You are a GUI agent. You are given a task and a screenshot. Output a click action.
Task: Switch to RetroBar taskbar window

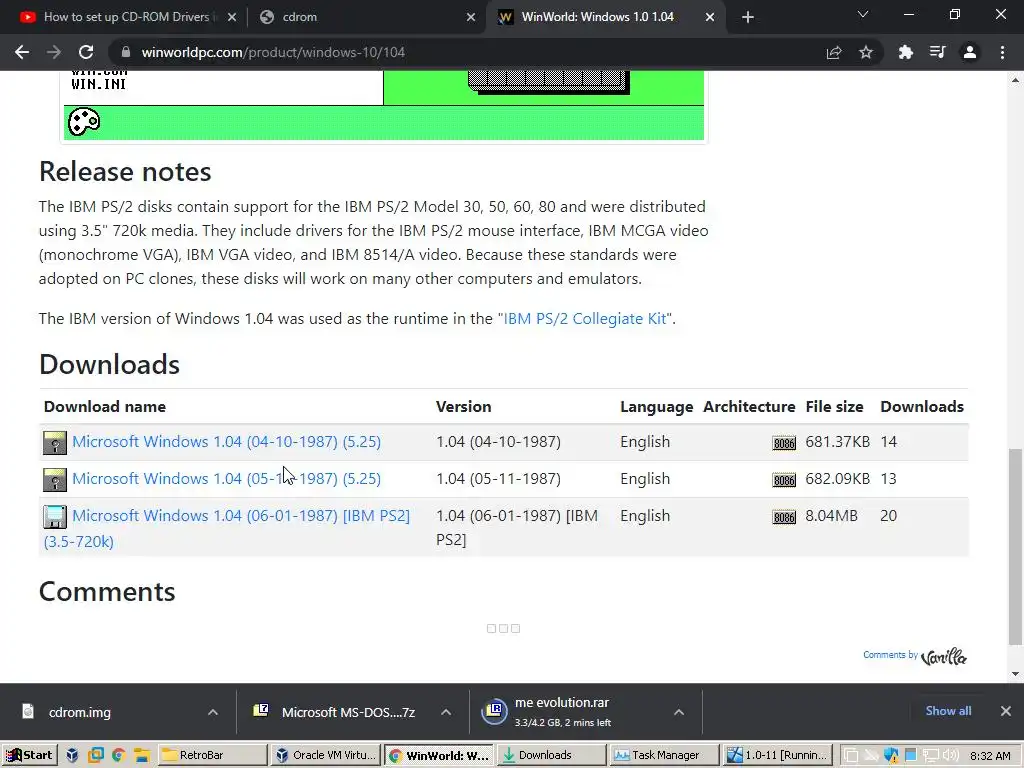coord(212,756)
